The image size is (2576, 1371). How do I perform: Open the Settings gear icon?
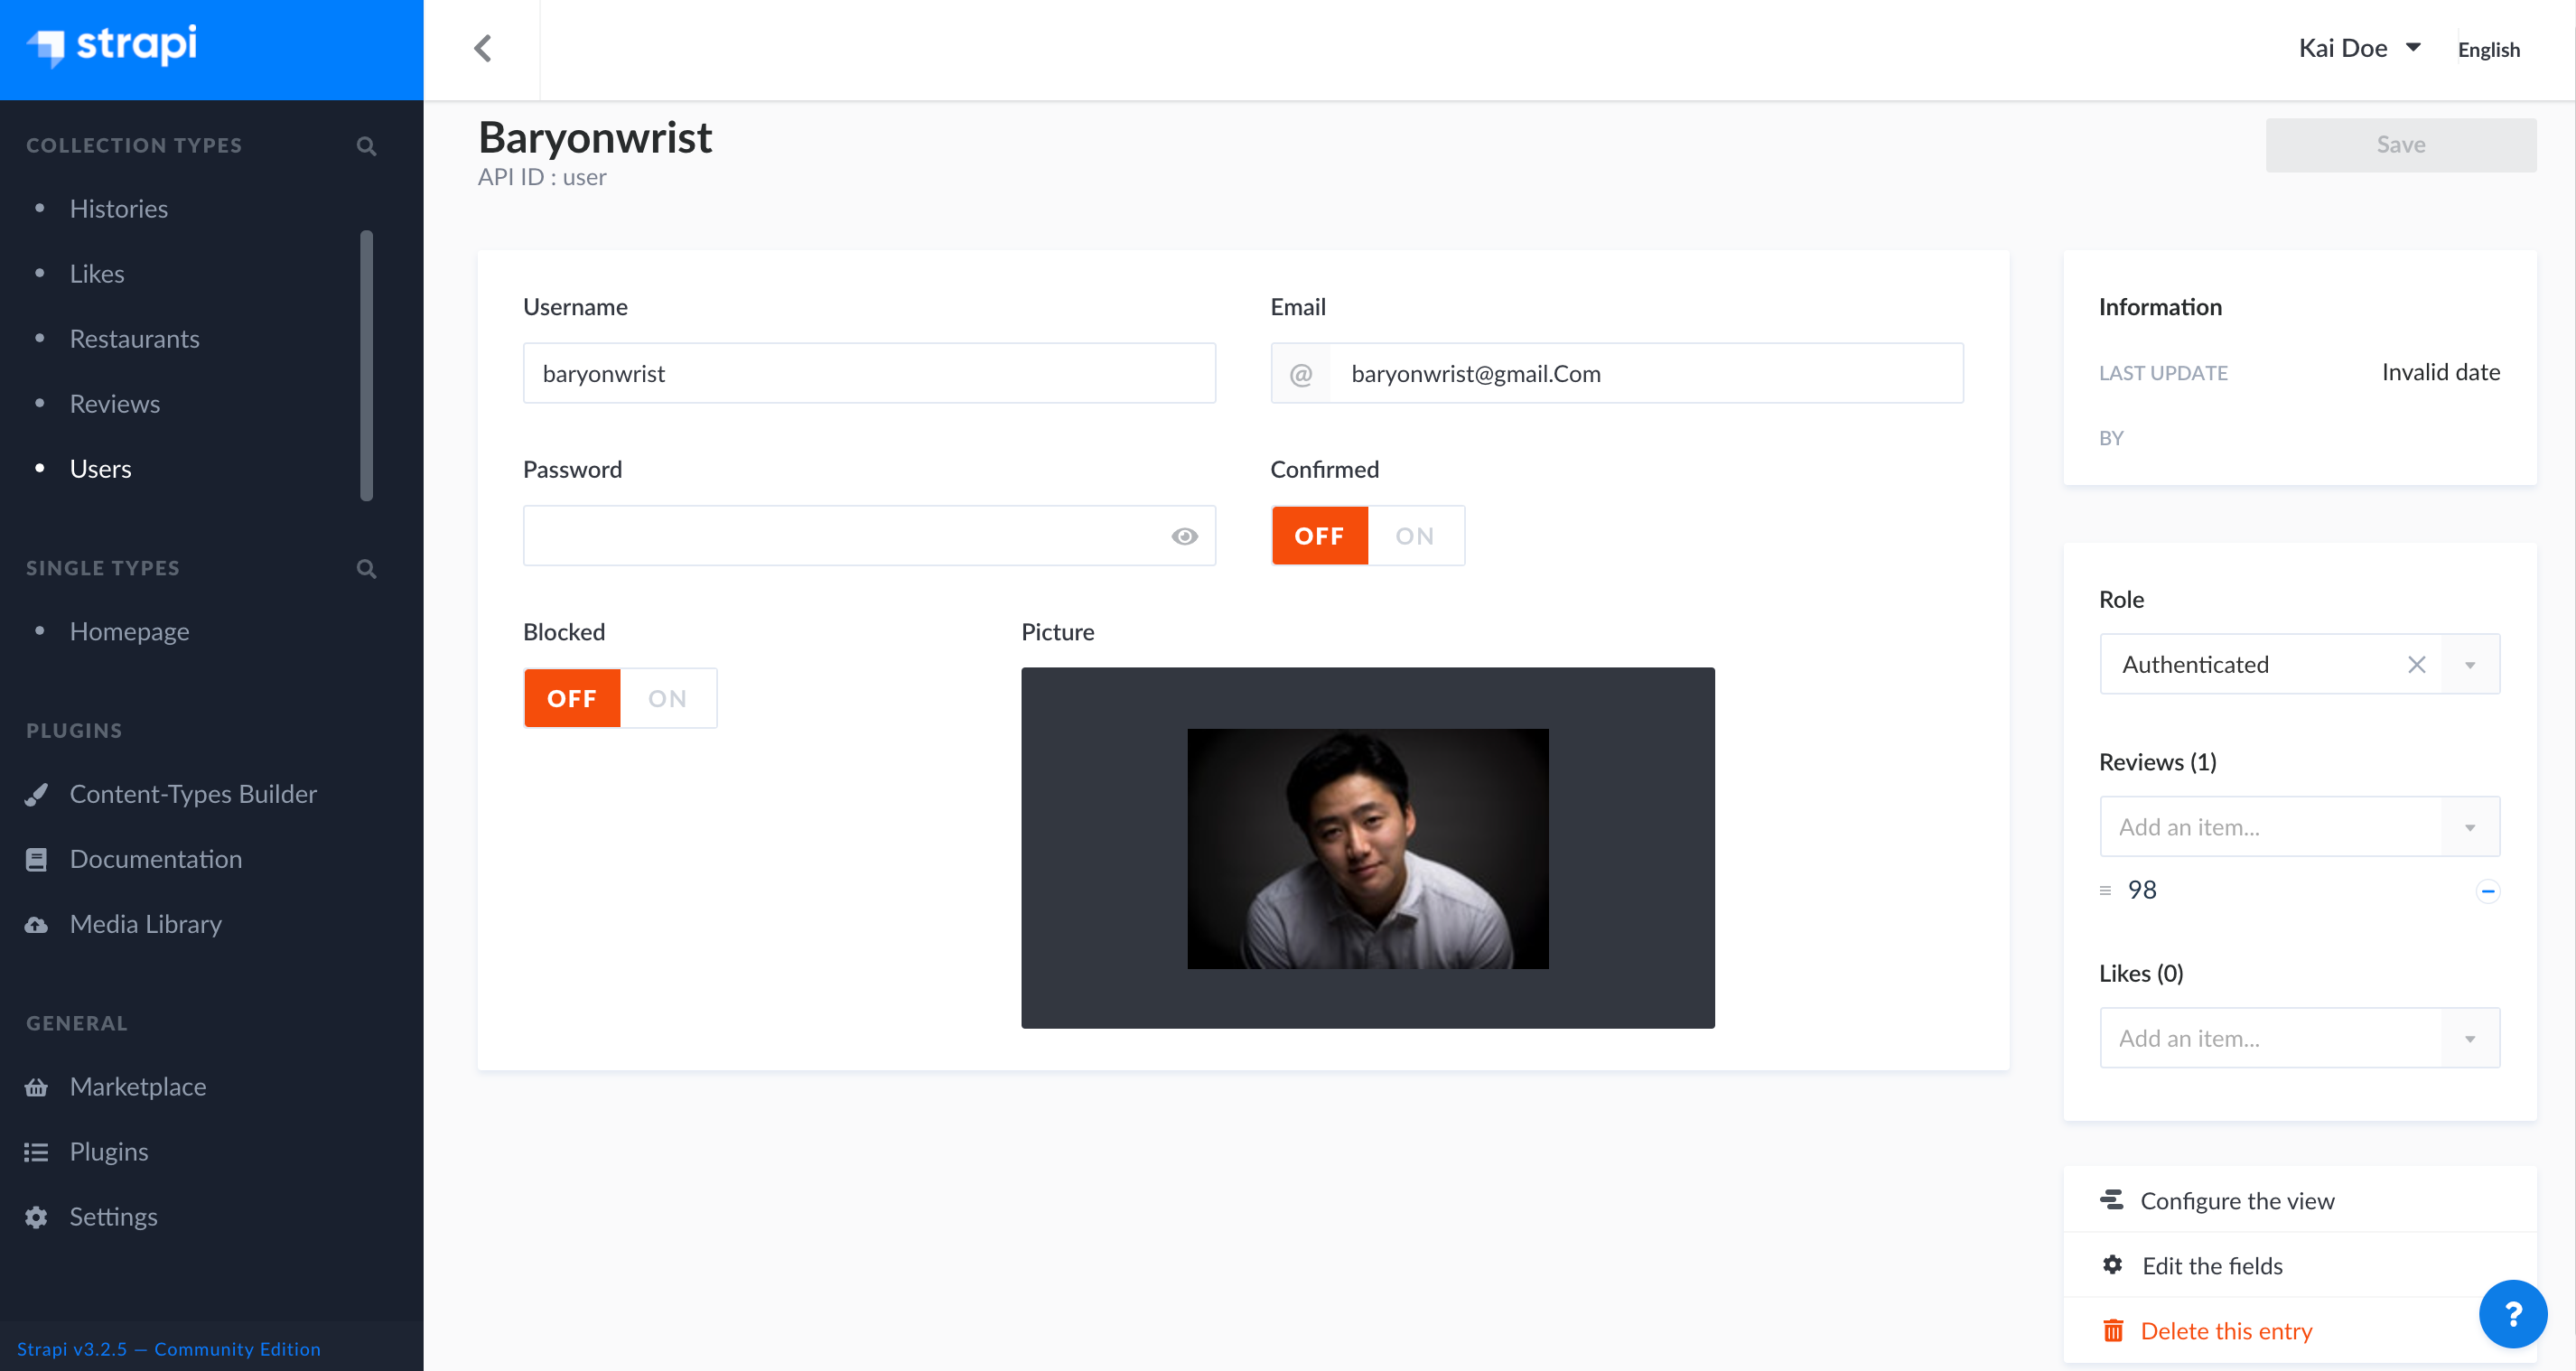(x=36, y=1216)
